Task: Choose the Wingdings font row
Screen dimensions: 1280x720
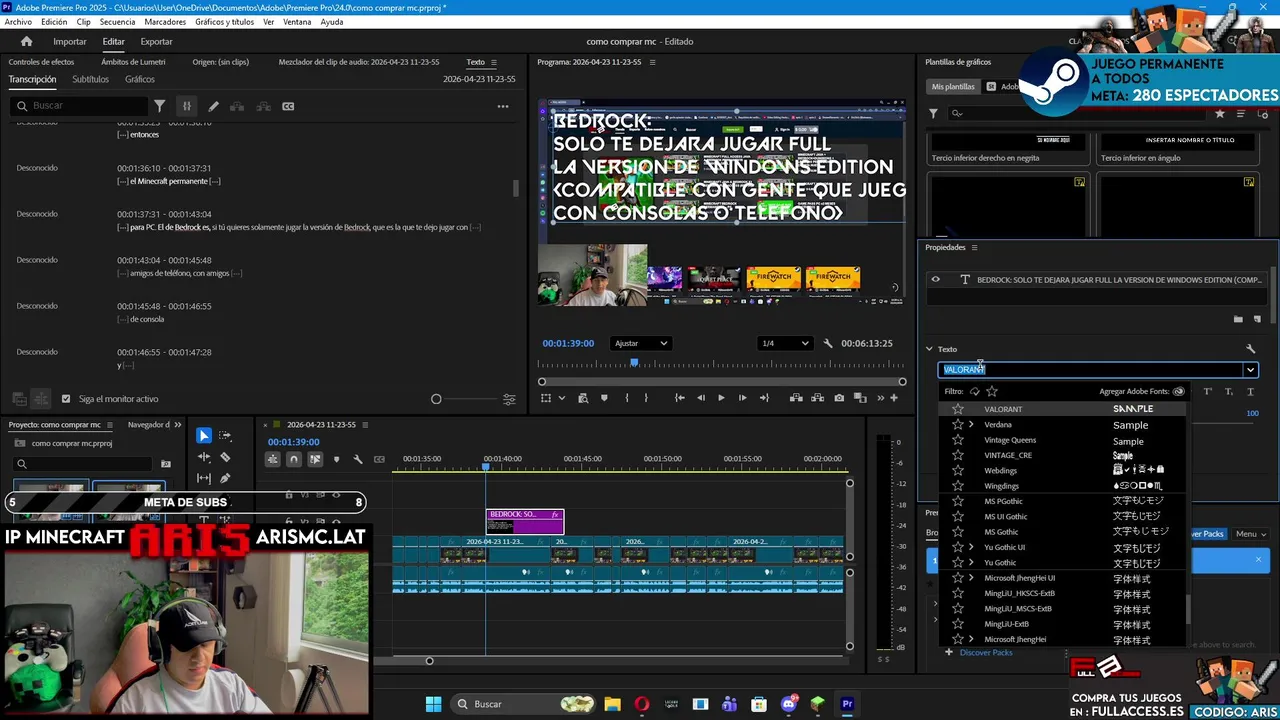Action: 1062,486
